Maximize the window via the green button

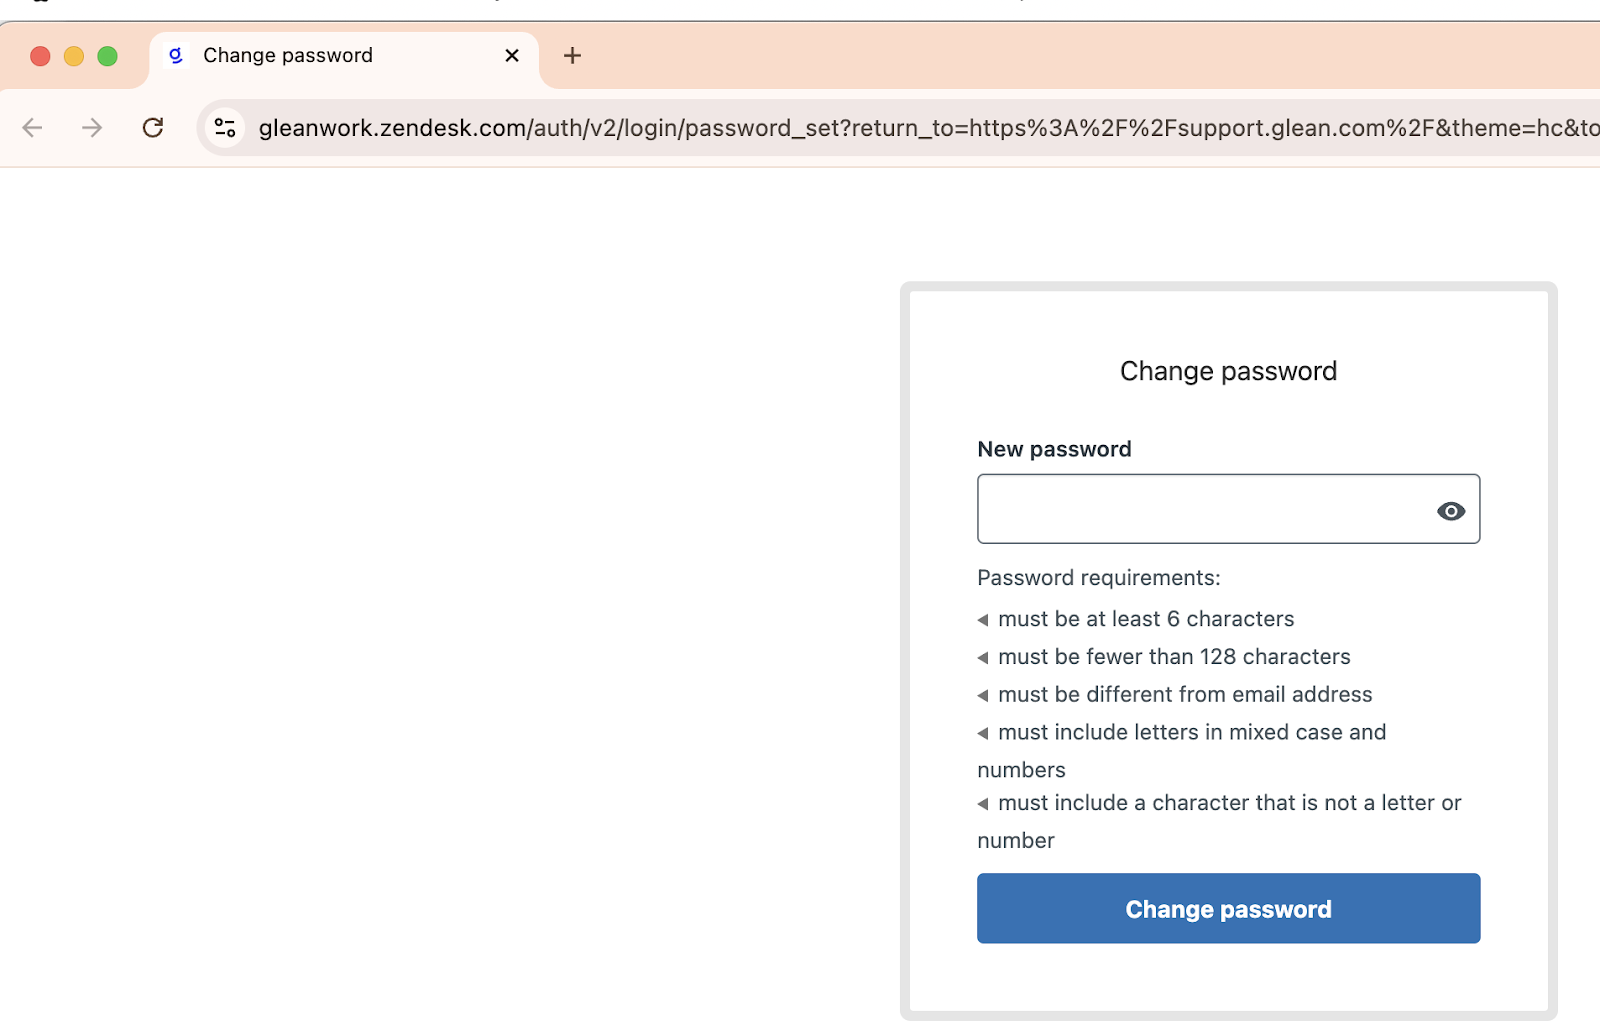point(107,56)
